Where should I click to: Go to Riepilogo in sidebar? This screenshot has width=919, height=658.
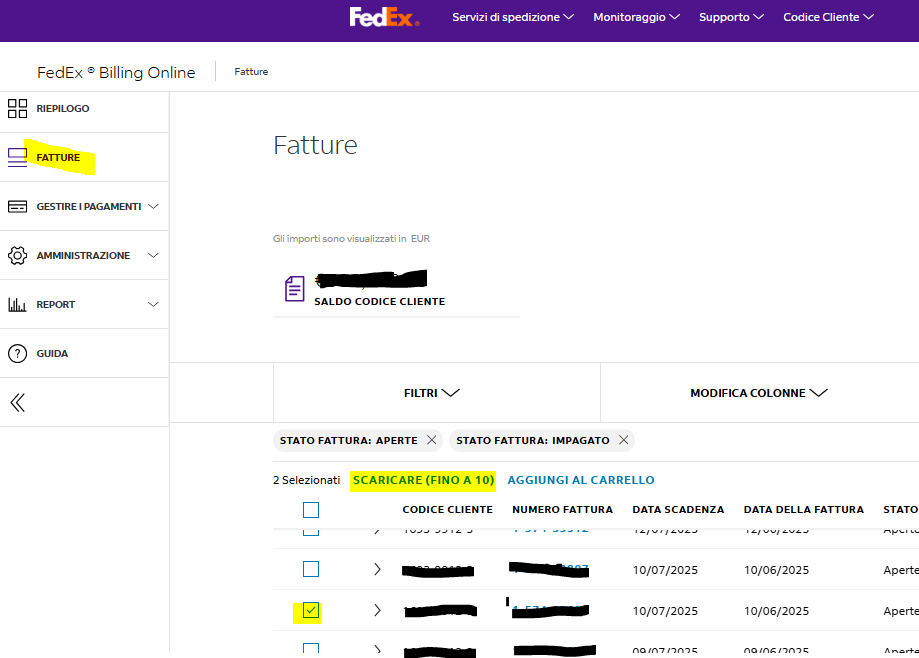click(63, 108)
